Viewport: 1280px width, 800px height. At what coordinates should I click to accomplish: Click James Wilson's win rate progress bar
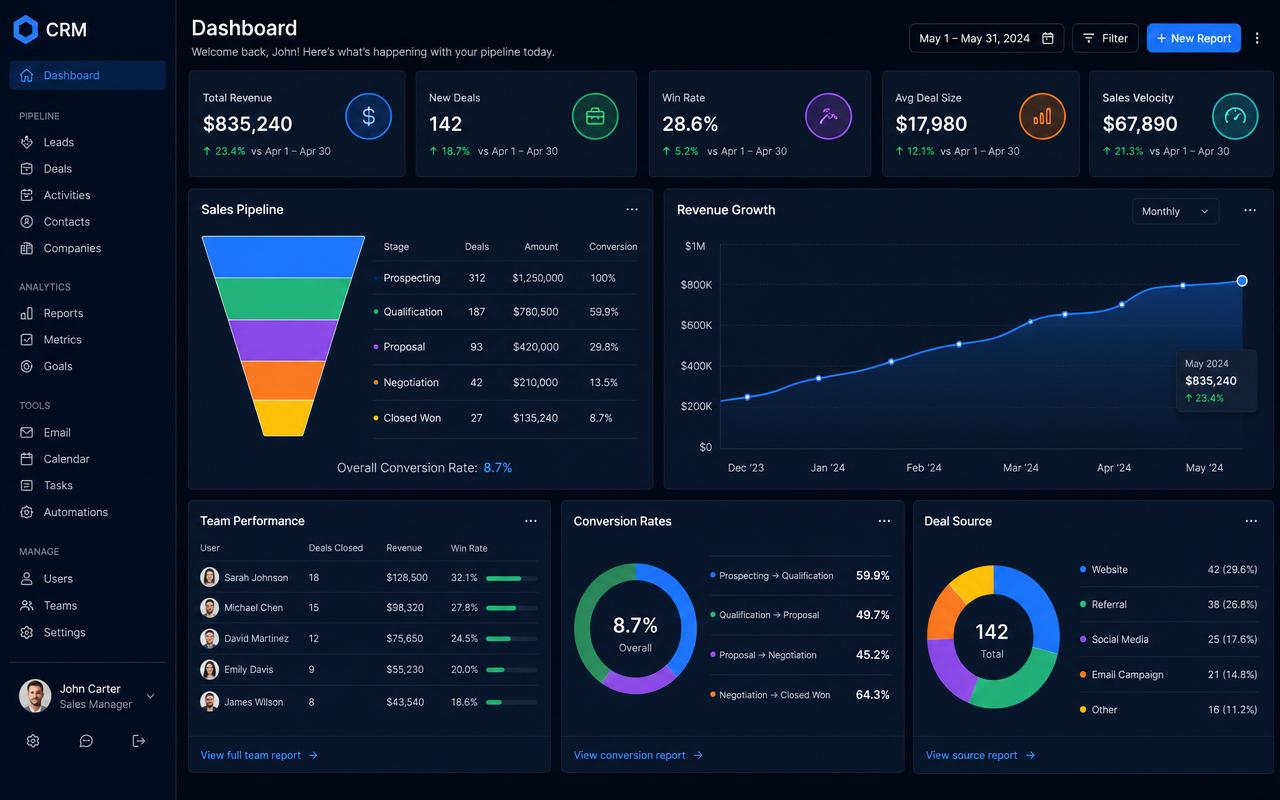coord(511,702)
